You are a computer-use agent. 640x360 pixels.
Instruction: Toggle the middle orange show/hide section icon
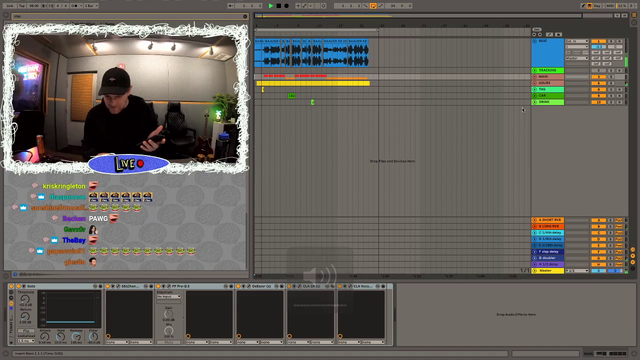pos(633,256)
